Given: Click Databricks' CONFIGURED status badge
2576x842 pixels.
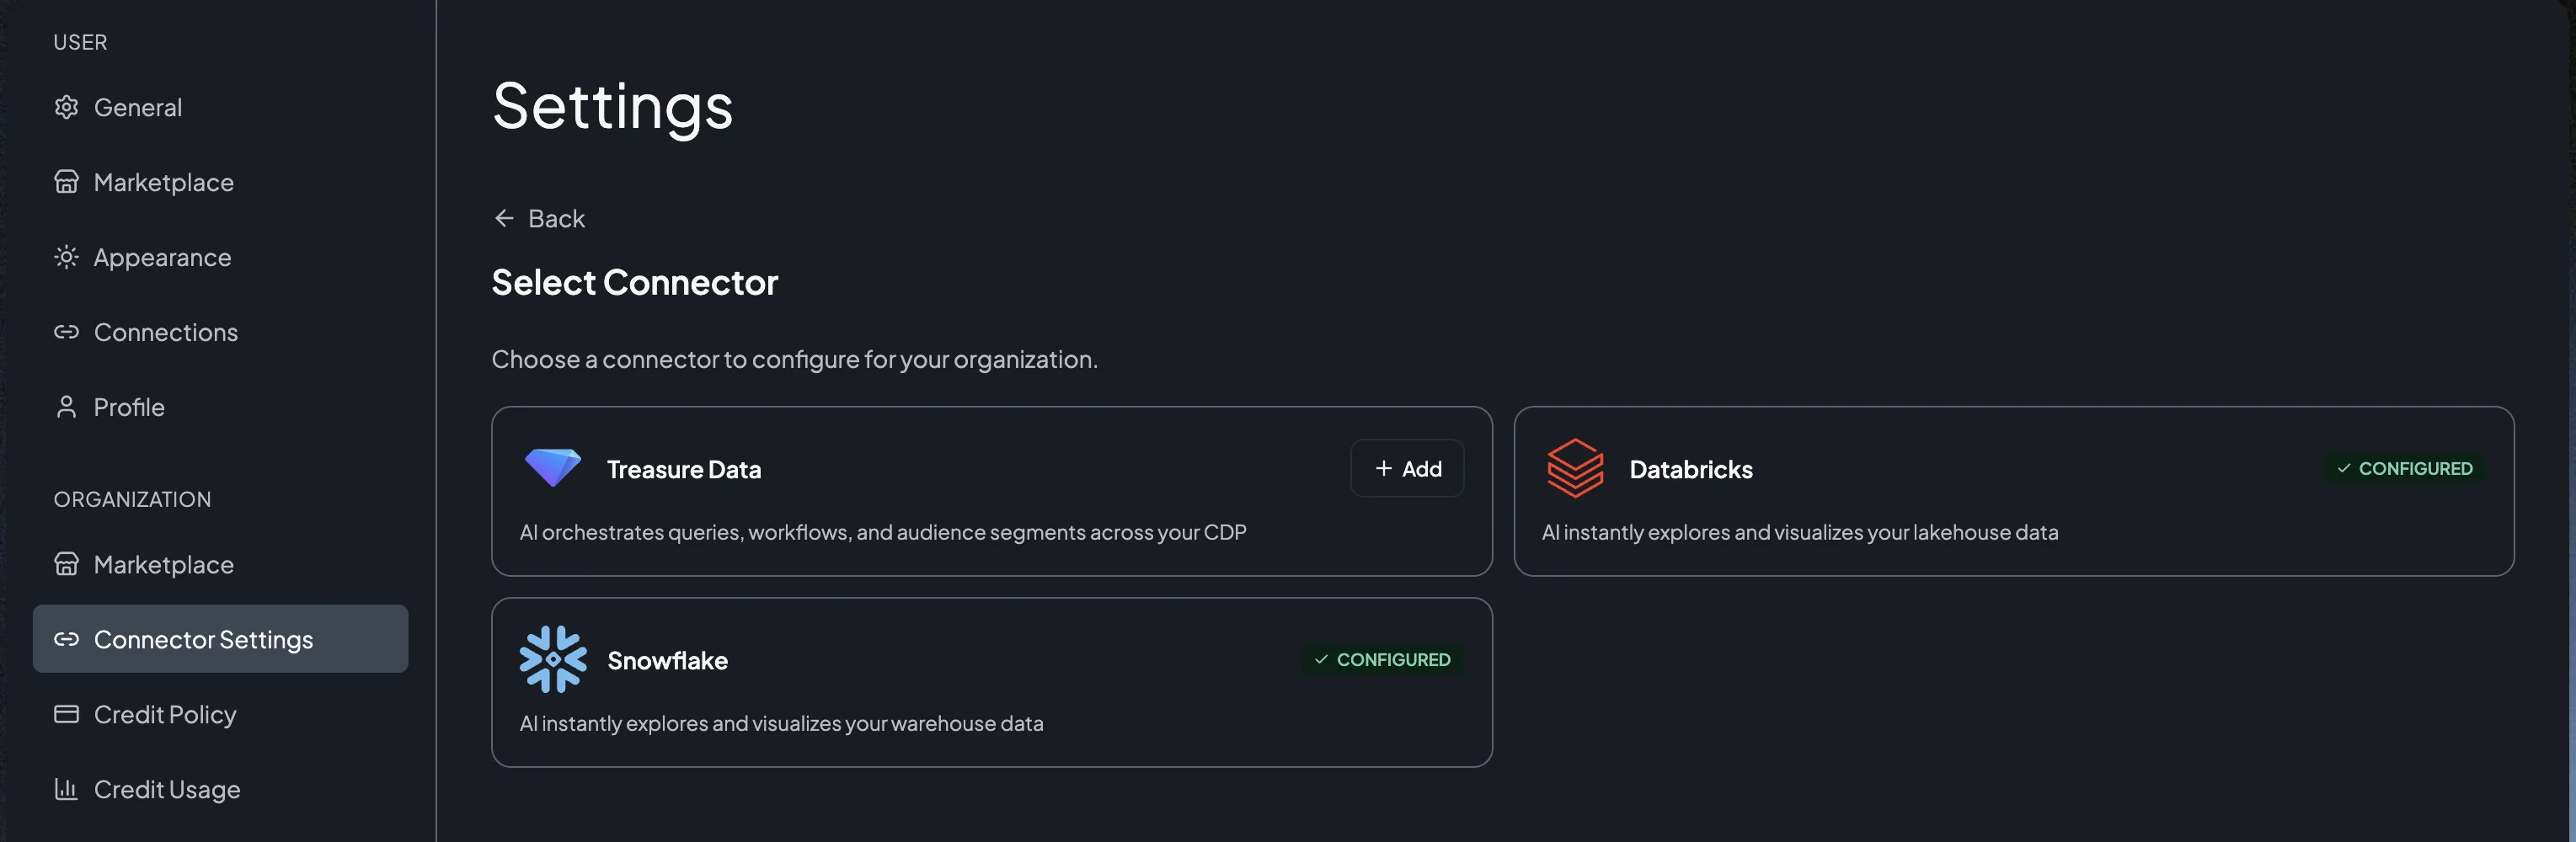Looking at the screenshot, I should (x=2404, y=468).
